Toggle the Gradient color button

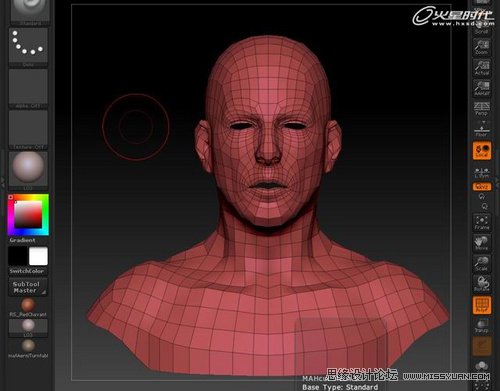22,240
